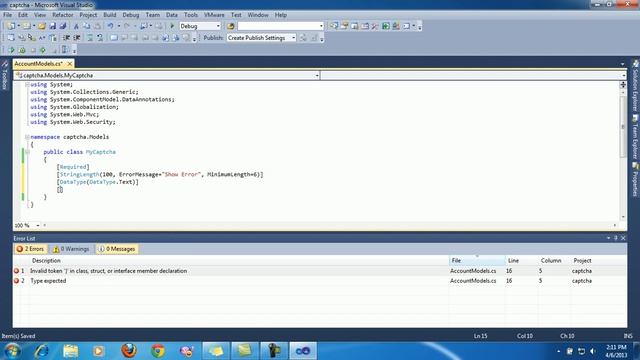The image size is (640, 360).
Task: Click the Copy toolbar icon
Action: coord(87,26)
